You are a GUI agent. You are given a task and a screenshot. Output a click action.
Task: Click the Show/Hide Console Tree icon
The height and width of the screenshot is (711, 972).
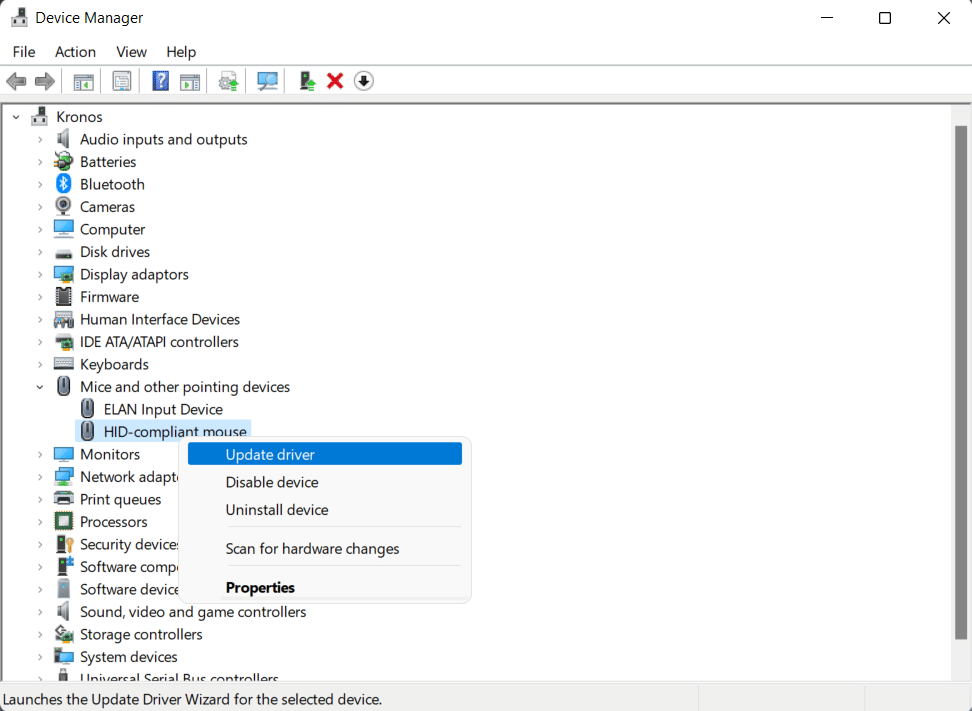click(x=83, y=80)
